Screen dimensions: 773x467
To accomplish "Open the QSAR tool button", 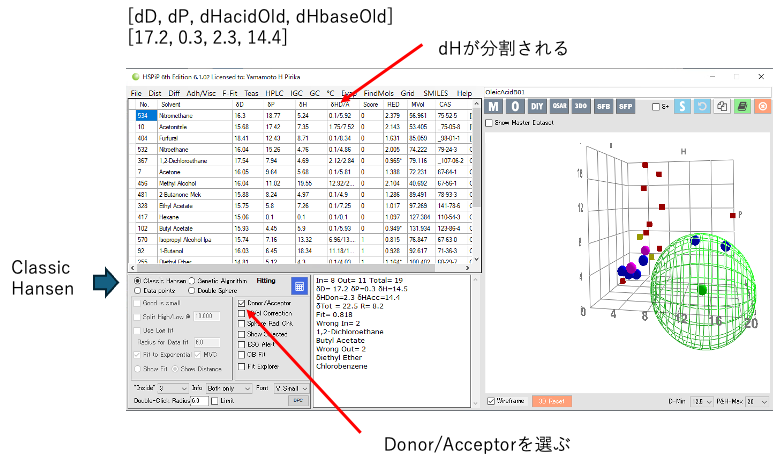I will point(560,106).
